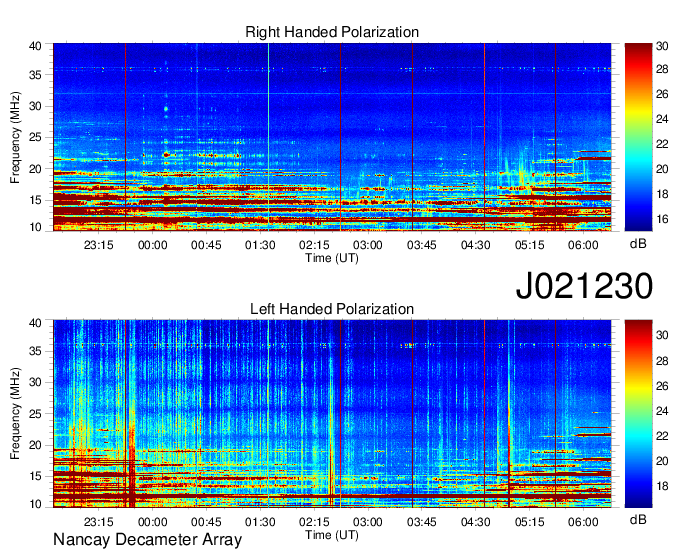Viewport: 680px width, 552px height.
Task: Click 04:30 tick under right-handed plot
Action: click(475, 245)
